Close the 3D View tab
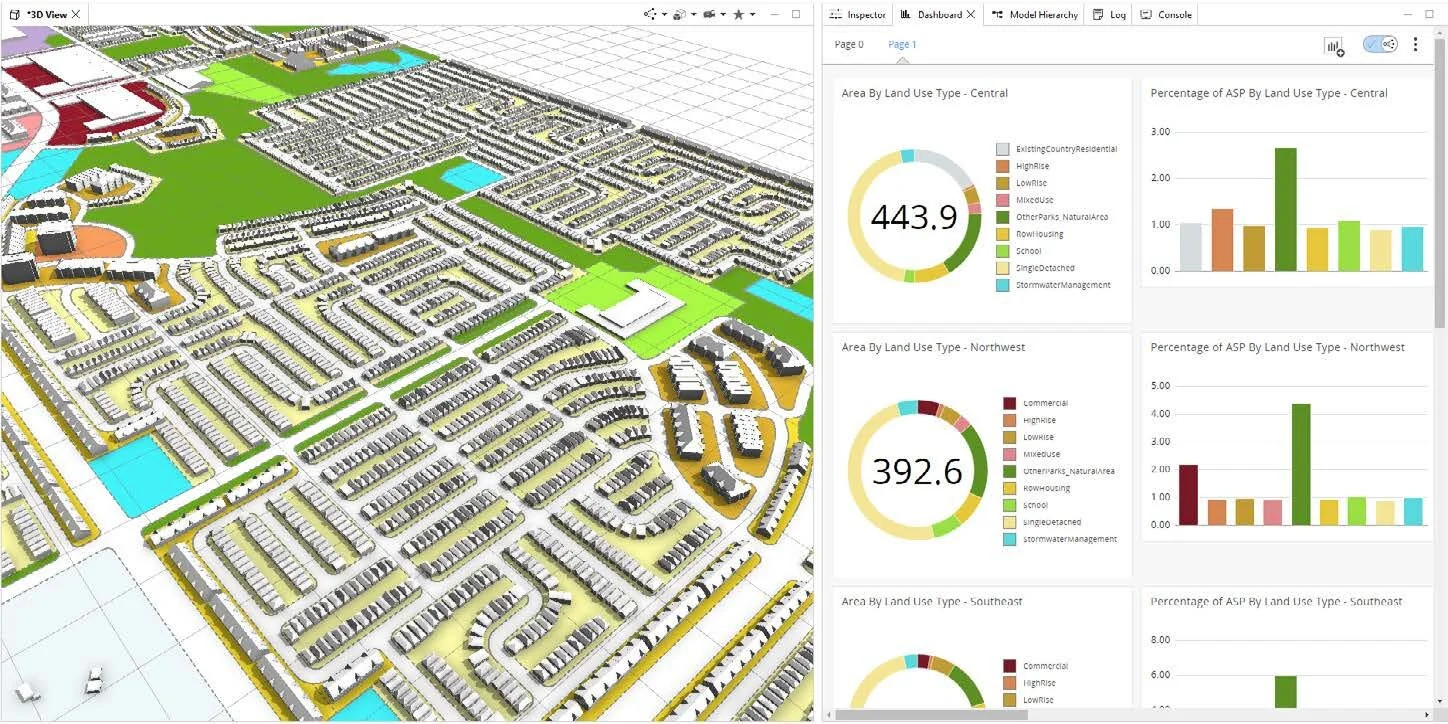The width and height of the screenshot is (1448, 724). 76,14
